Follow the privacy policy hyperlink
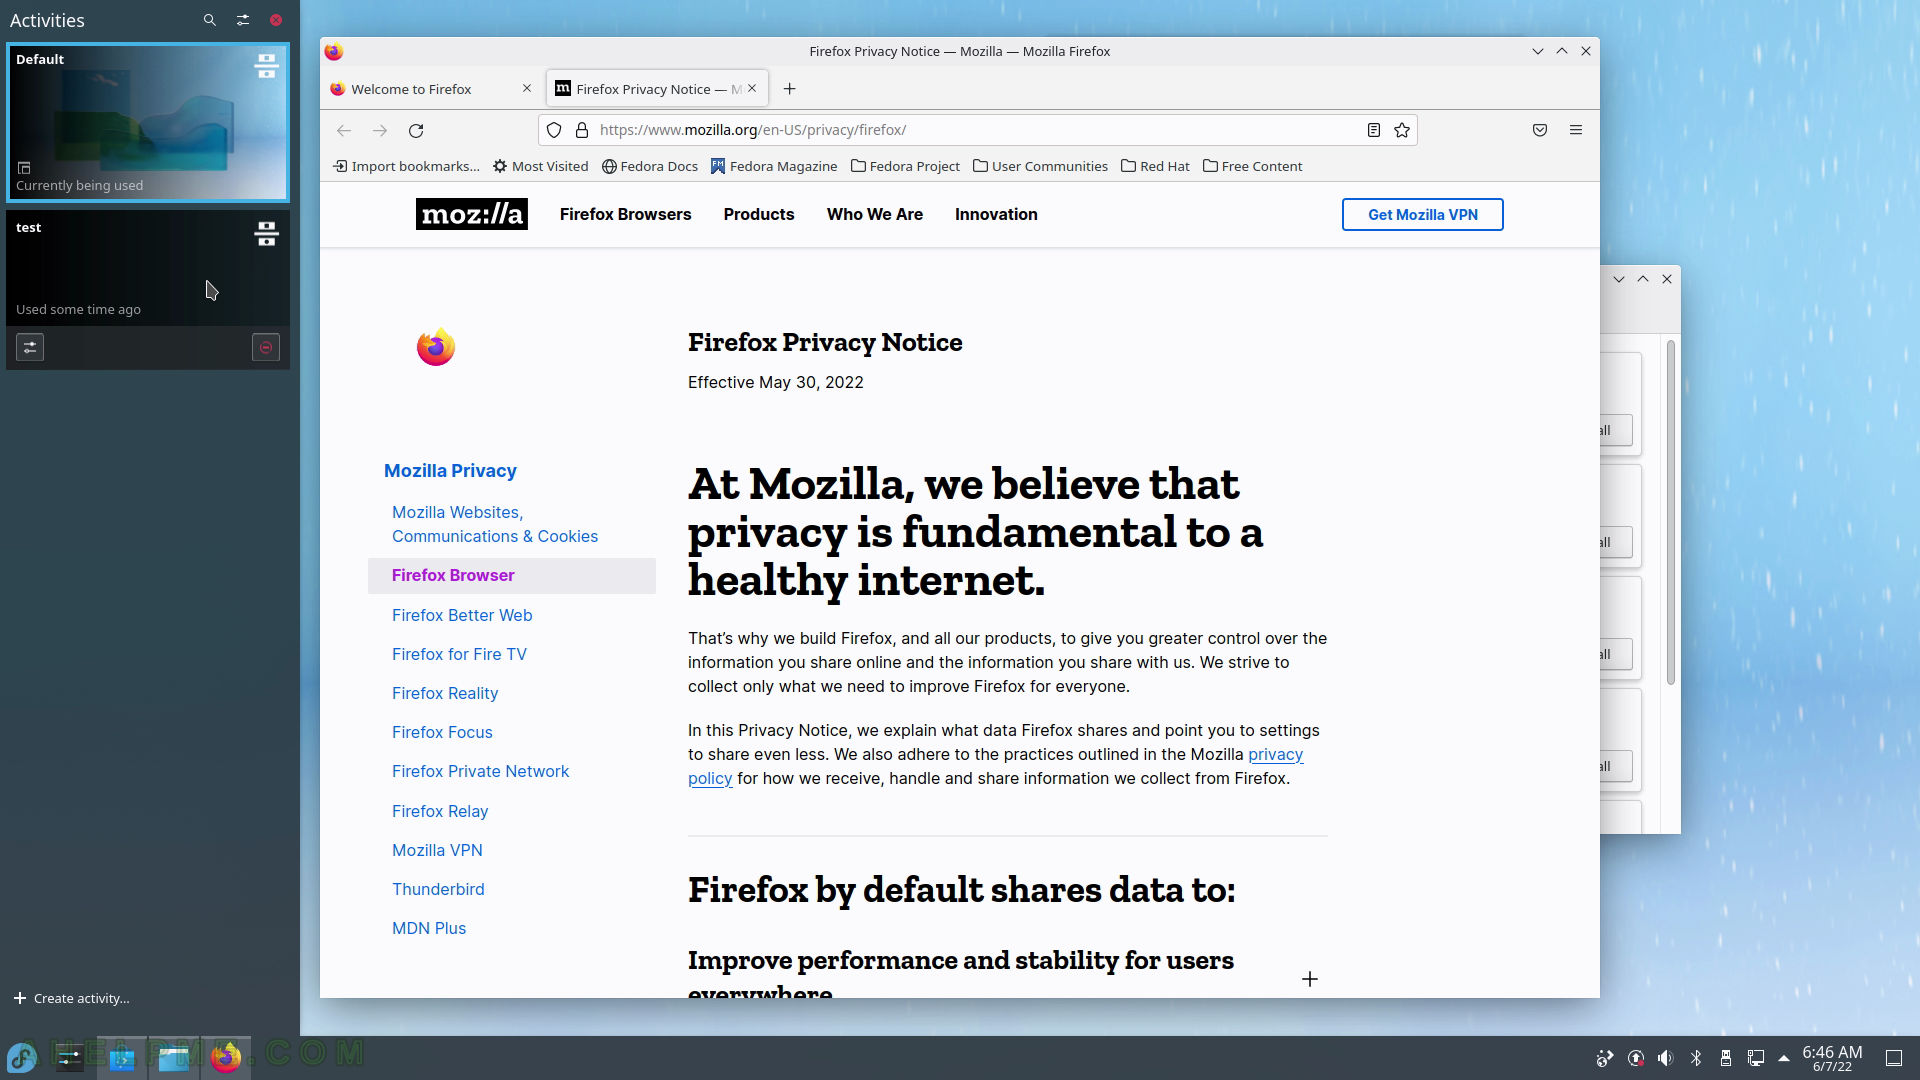Viewport: 1920px width, 1080px height. 1275,754
